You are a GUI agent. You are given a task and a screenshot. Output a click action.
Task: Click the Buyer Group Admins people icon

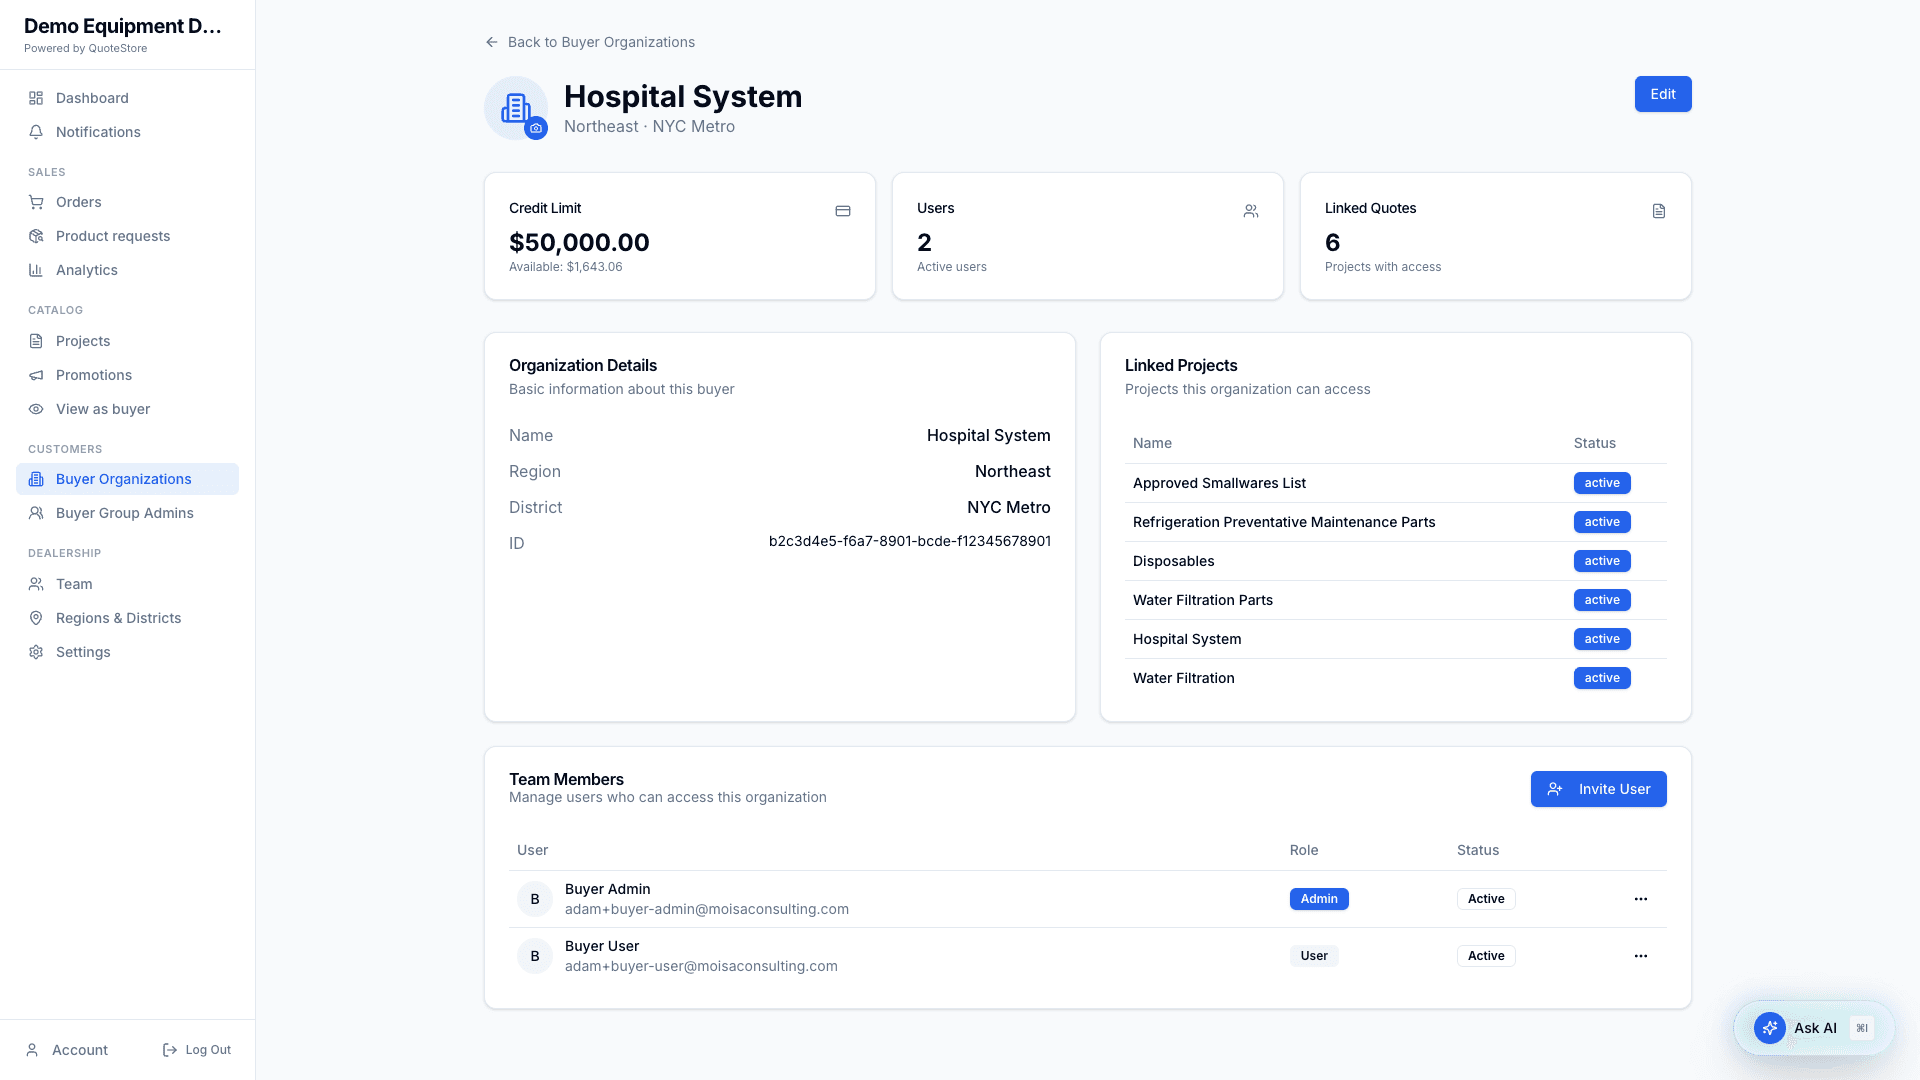point(36,513)
